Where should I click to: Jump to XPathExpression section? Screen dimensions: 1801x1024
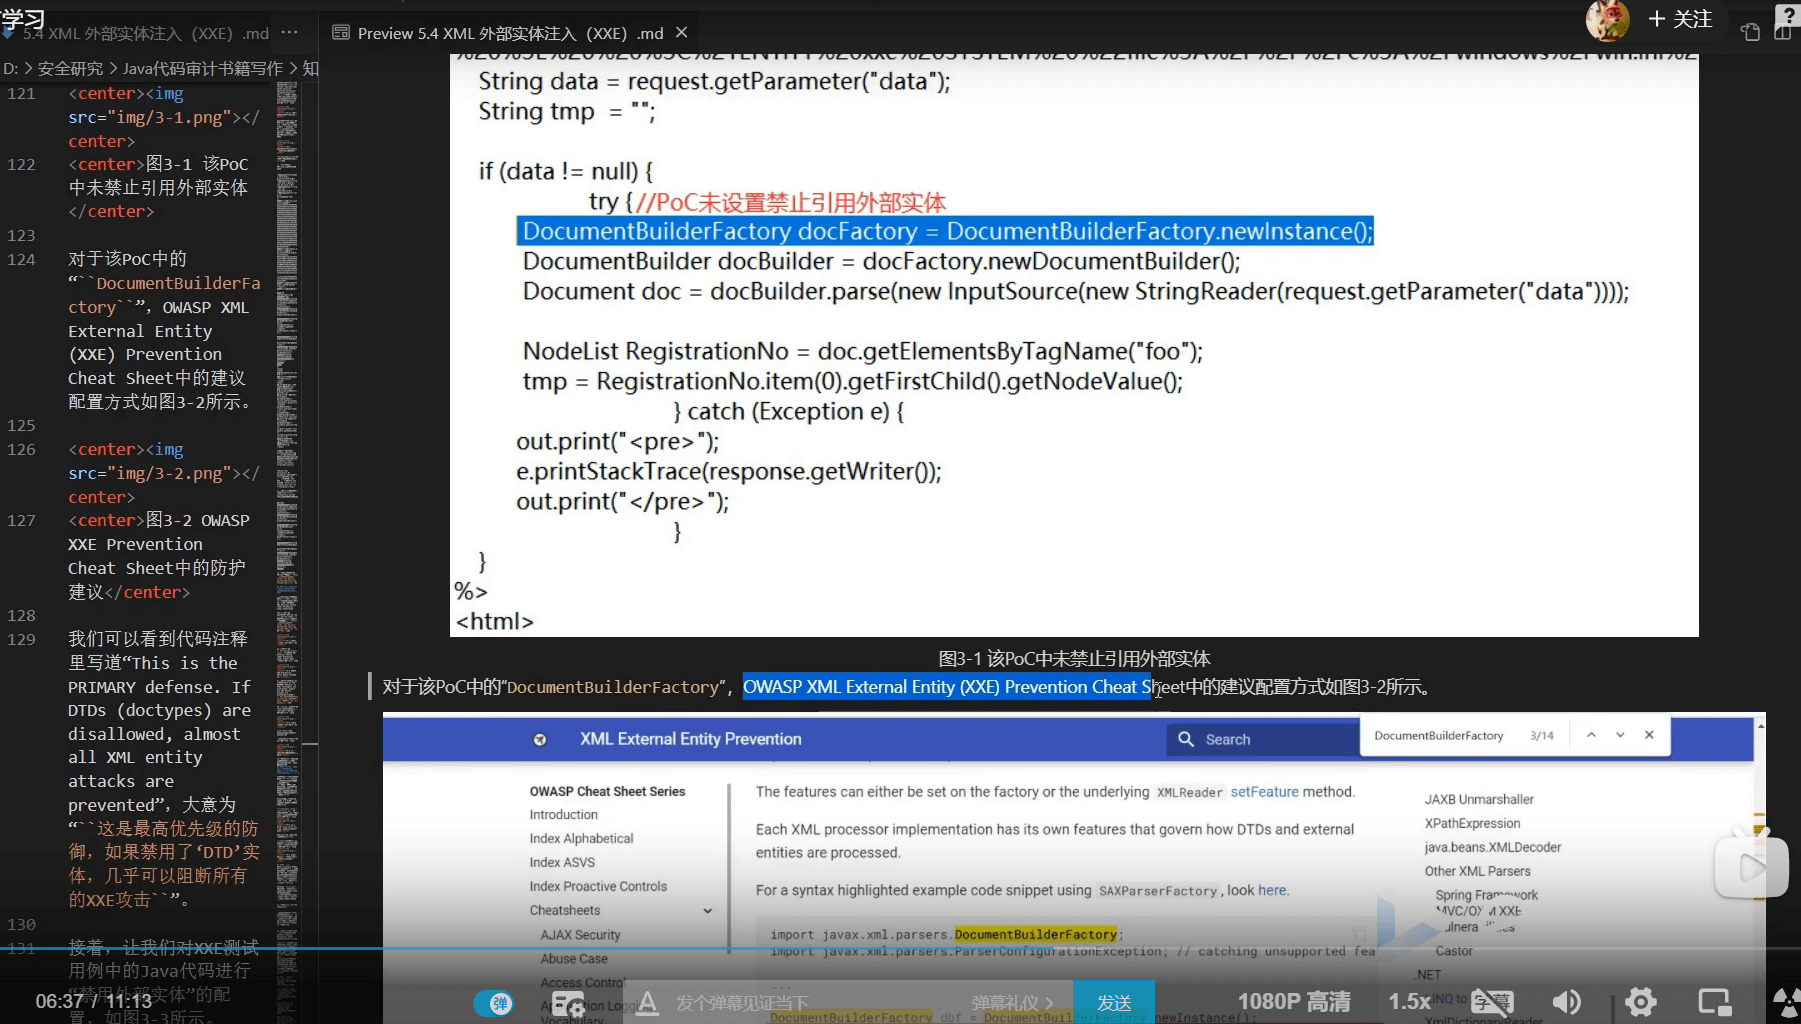point(1472,823)
